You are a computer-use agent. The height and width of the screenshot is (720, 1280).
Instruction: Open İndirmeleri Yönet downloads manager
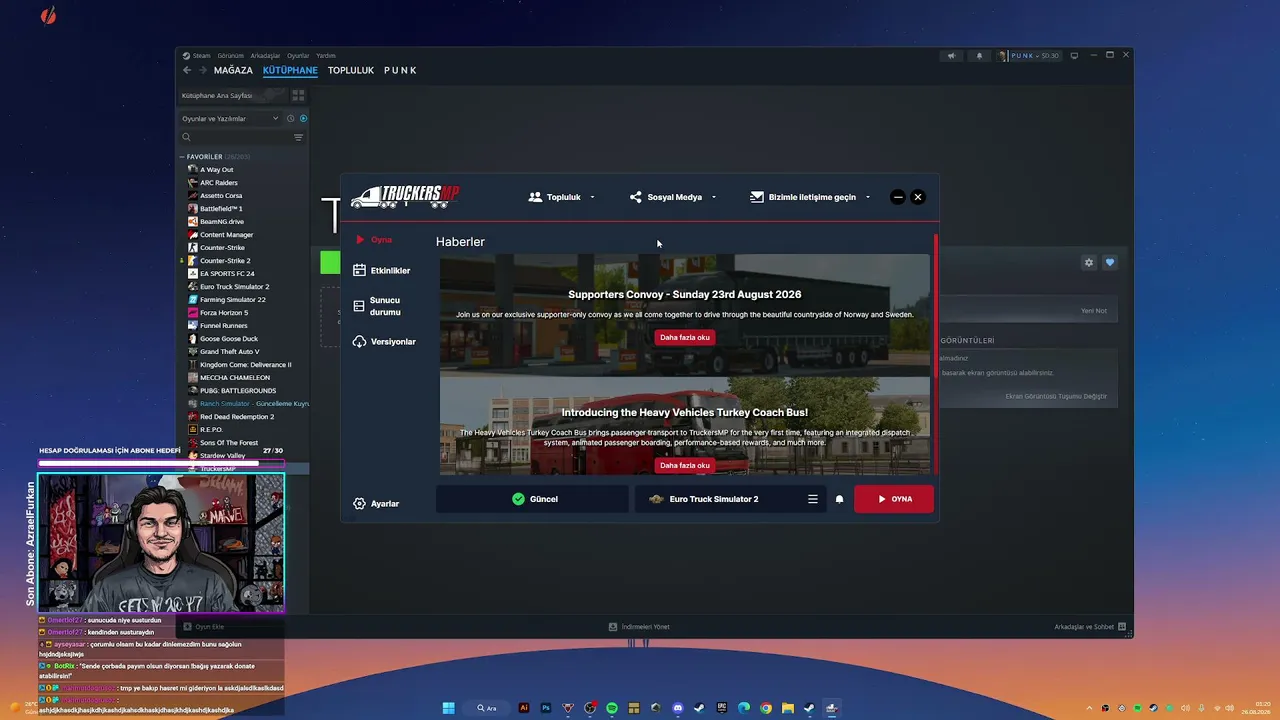(x=640, y=627)
